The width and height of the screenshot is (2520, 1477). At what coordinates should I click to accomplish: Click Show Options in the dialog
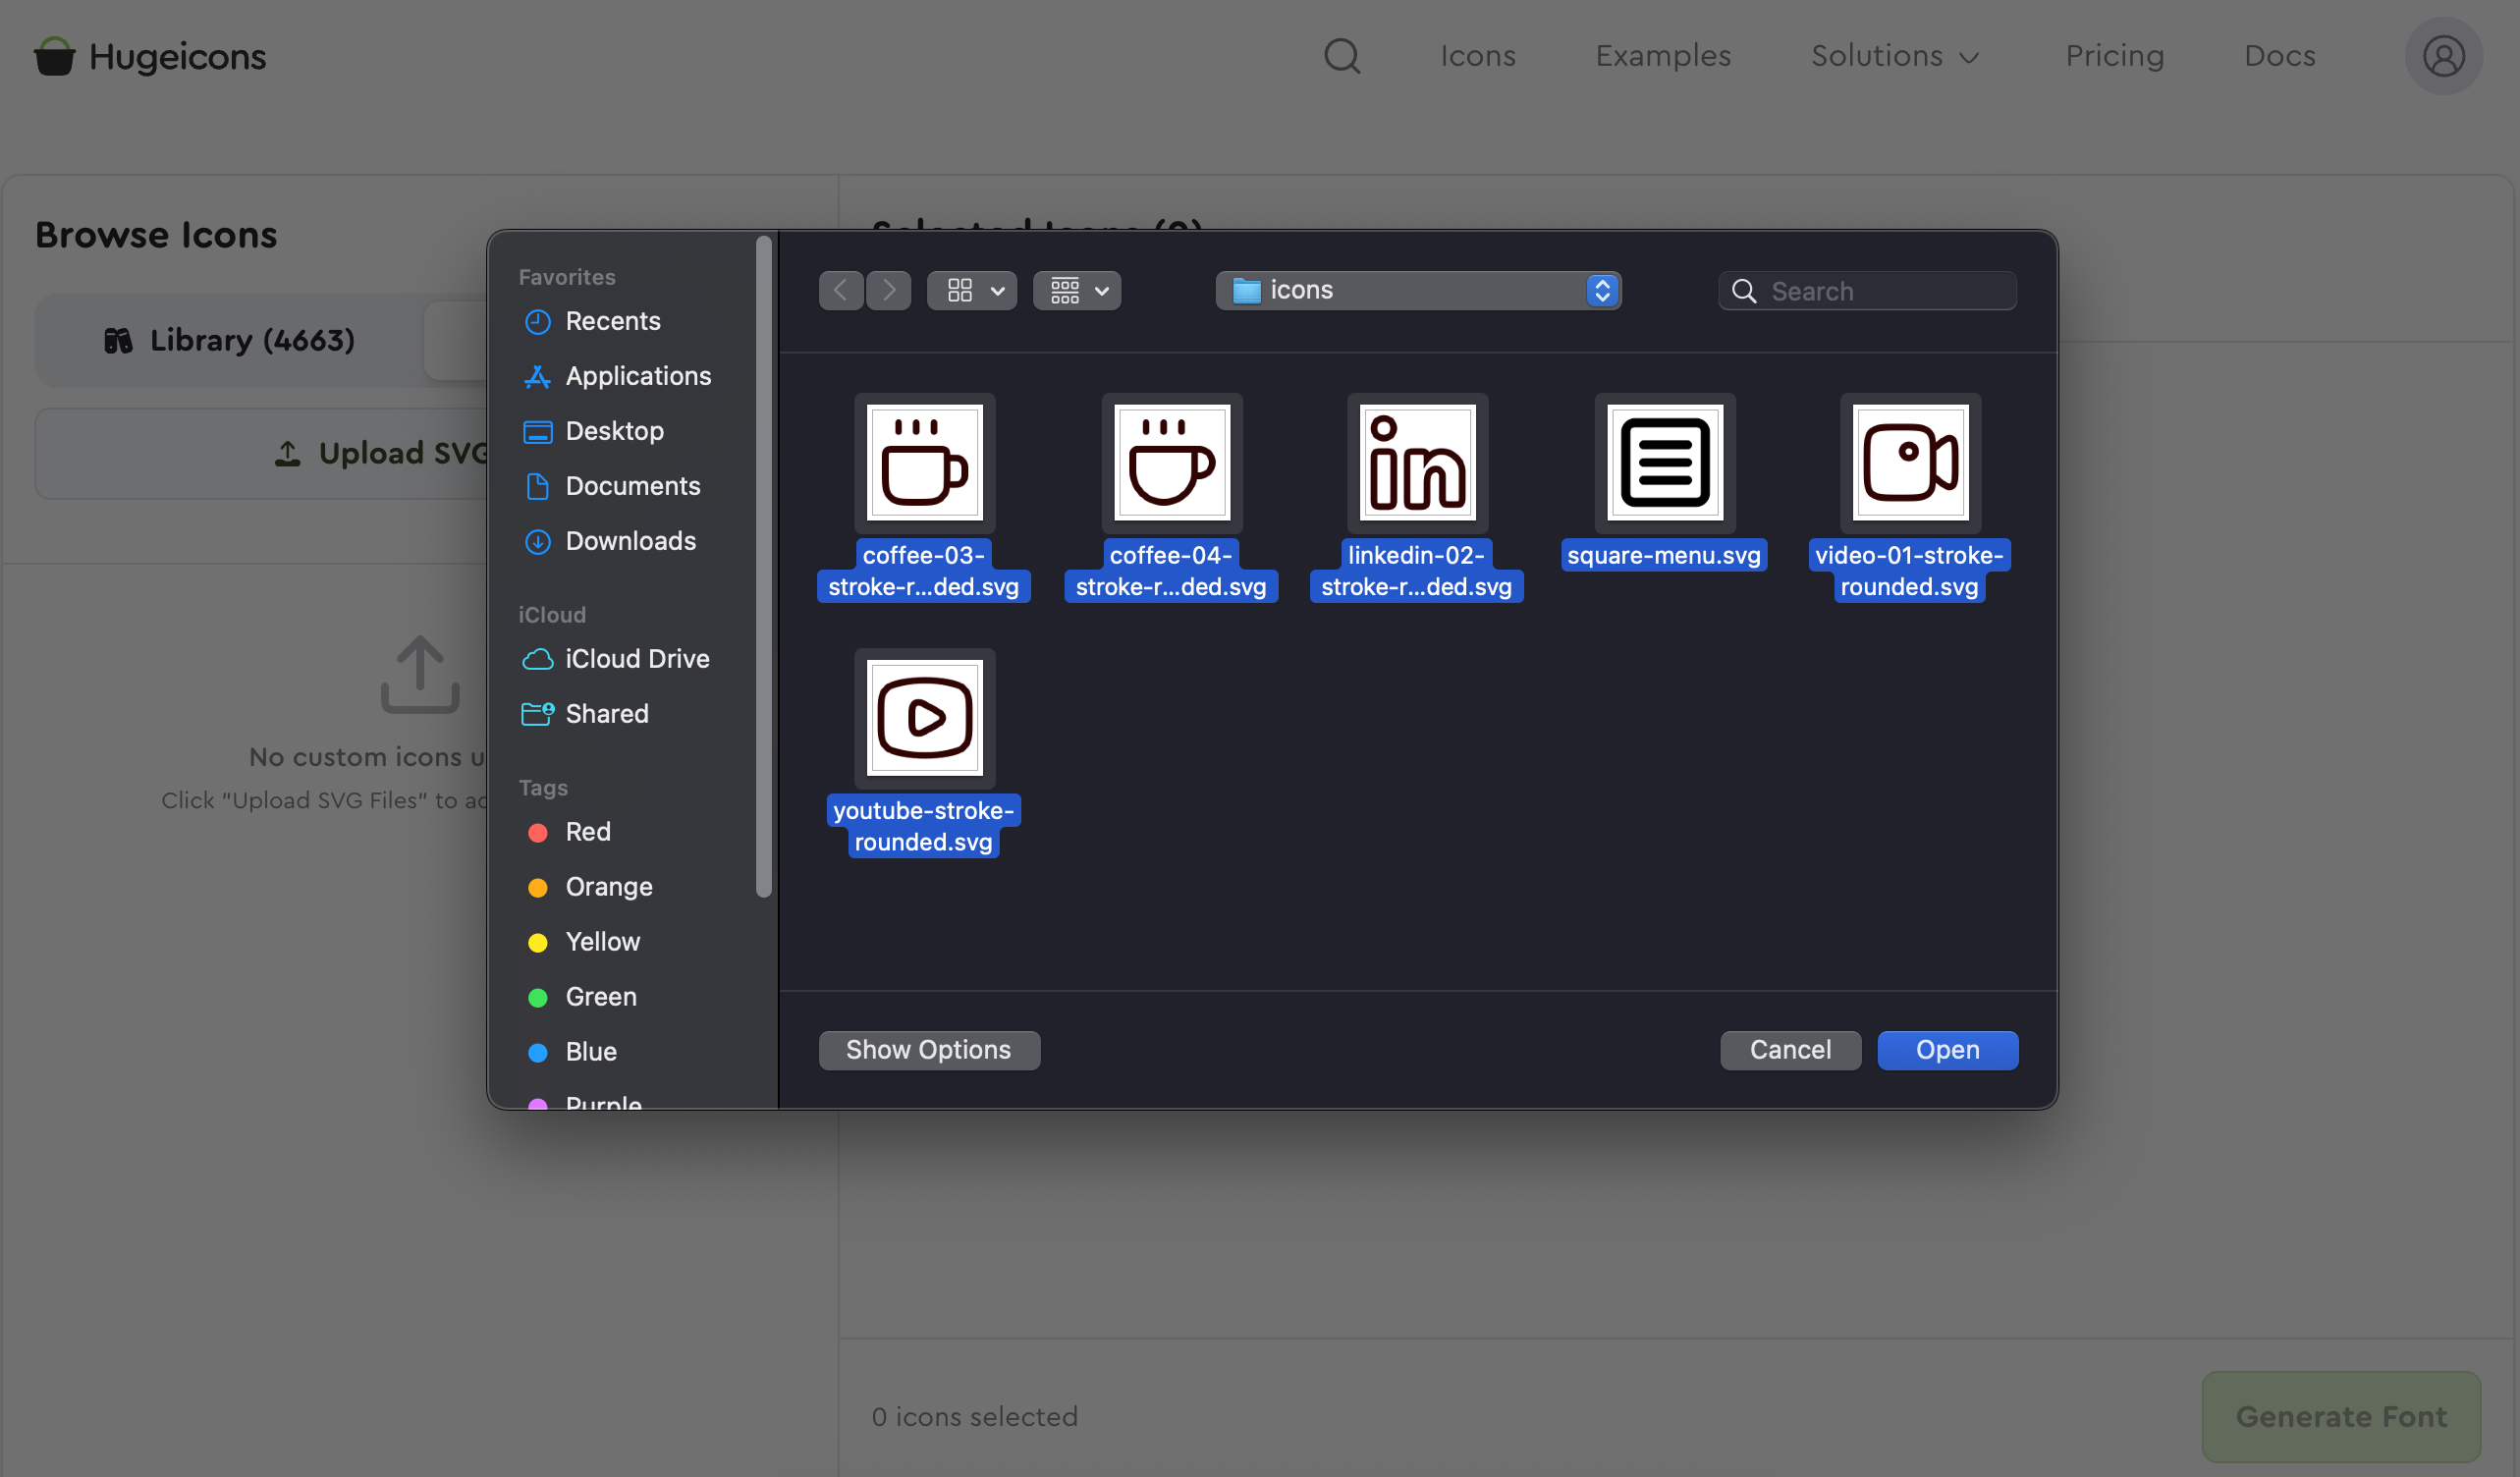click(929, 1049)
